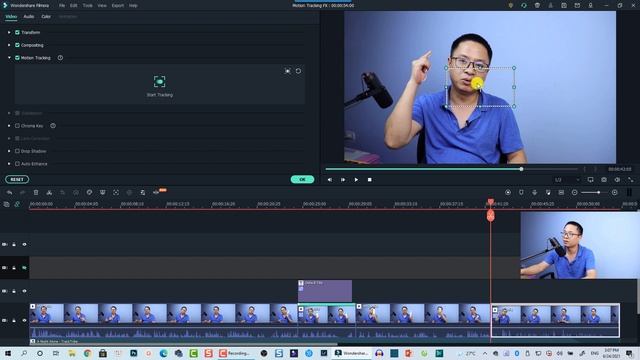Uncheck the Motion Tracking checkbox
This screenshot has height=360, width=640.
(x=17, y=58)
